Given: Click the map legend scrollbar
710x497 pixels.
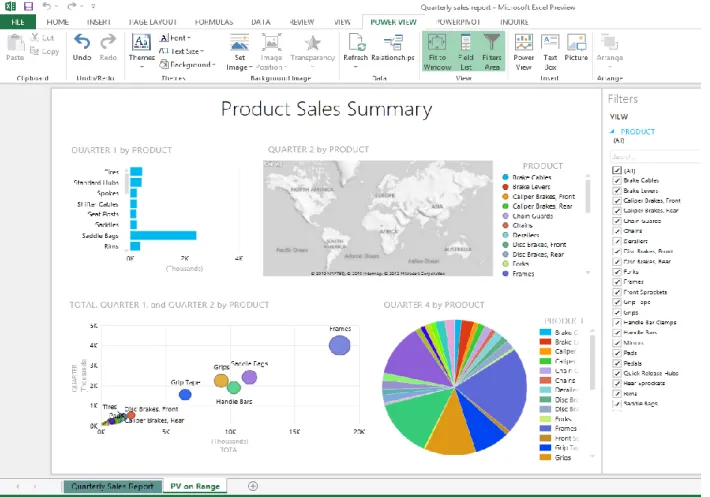Looking at the screenshot, I should 588,196.
